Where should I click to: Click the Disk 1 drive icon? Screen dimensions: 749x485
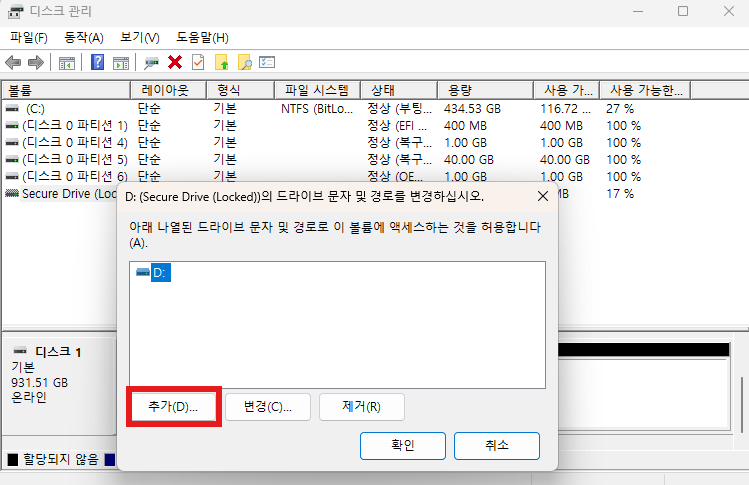tap(20, 351)
